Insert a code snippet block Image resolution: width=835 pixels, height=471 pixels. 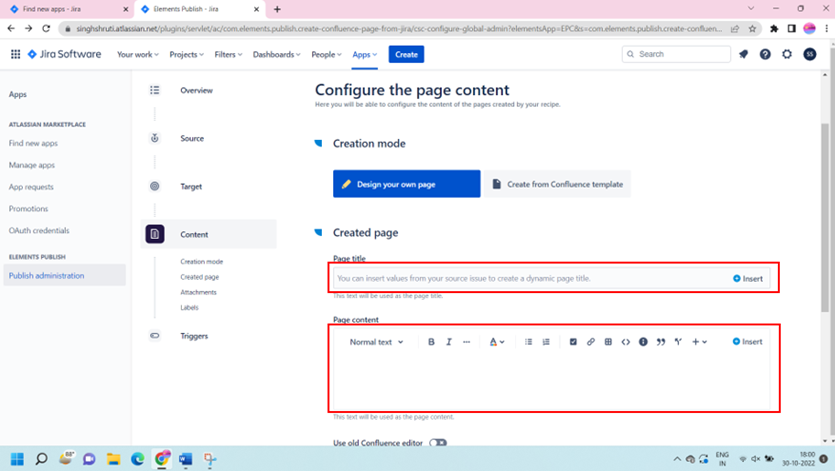626,342
